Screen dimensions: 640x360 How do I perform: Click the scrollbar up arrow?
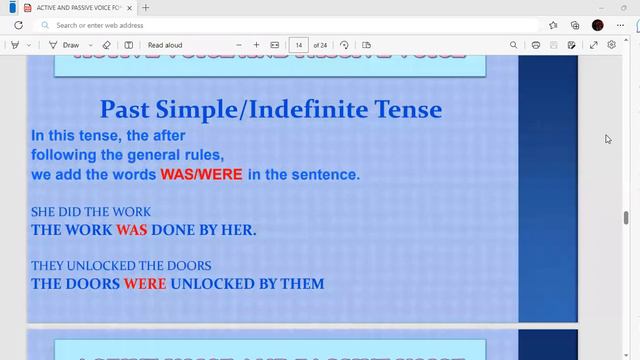coord(626,40)
